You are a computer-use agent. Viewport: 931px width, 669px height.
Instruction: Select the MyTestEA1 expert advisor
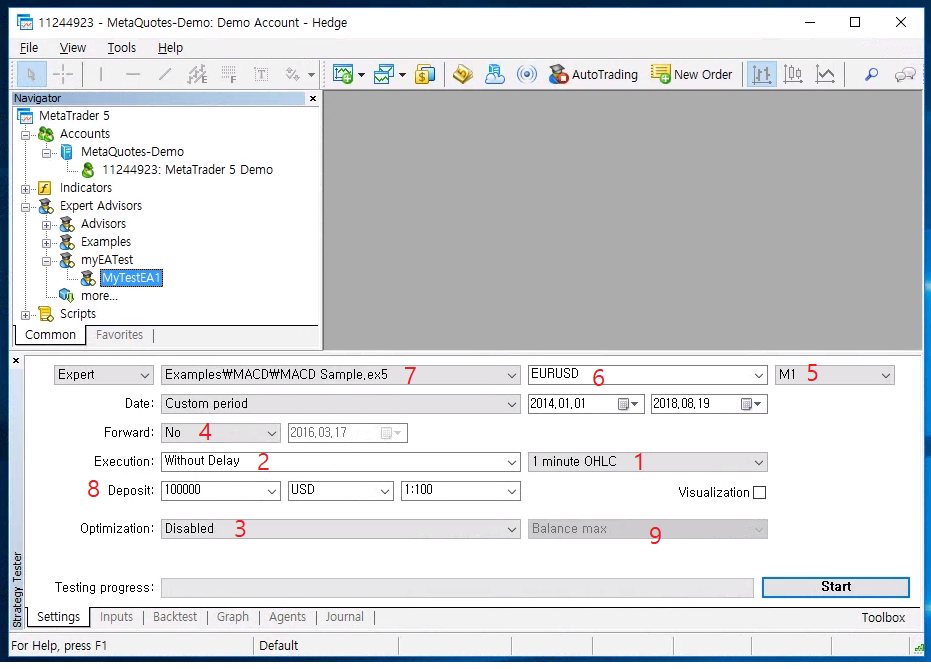(131, 278)
